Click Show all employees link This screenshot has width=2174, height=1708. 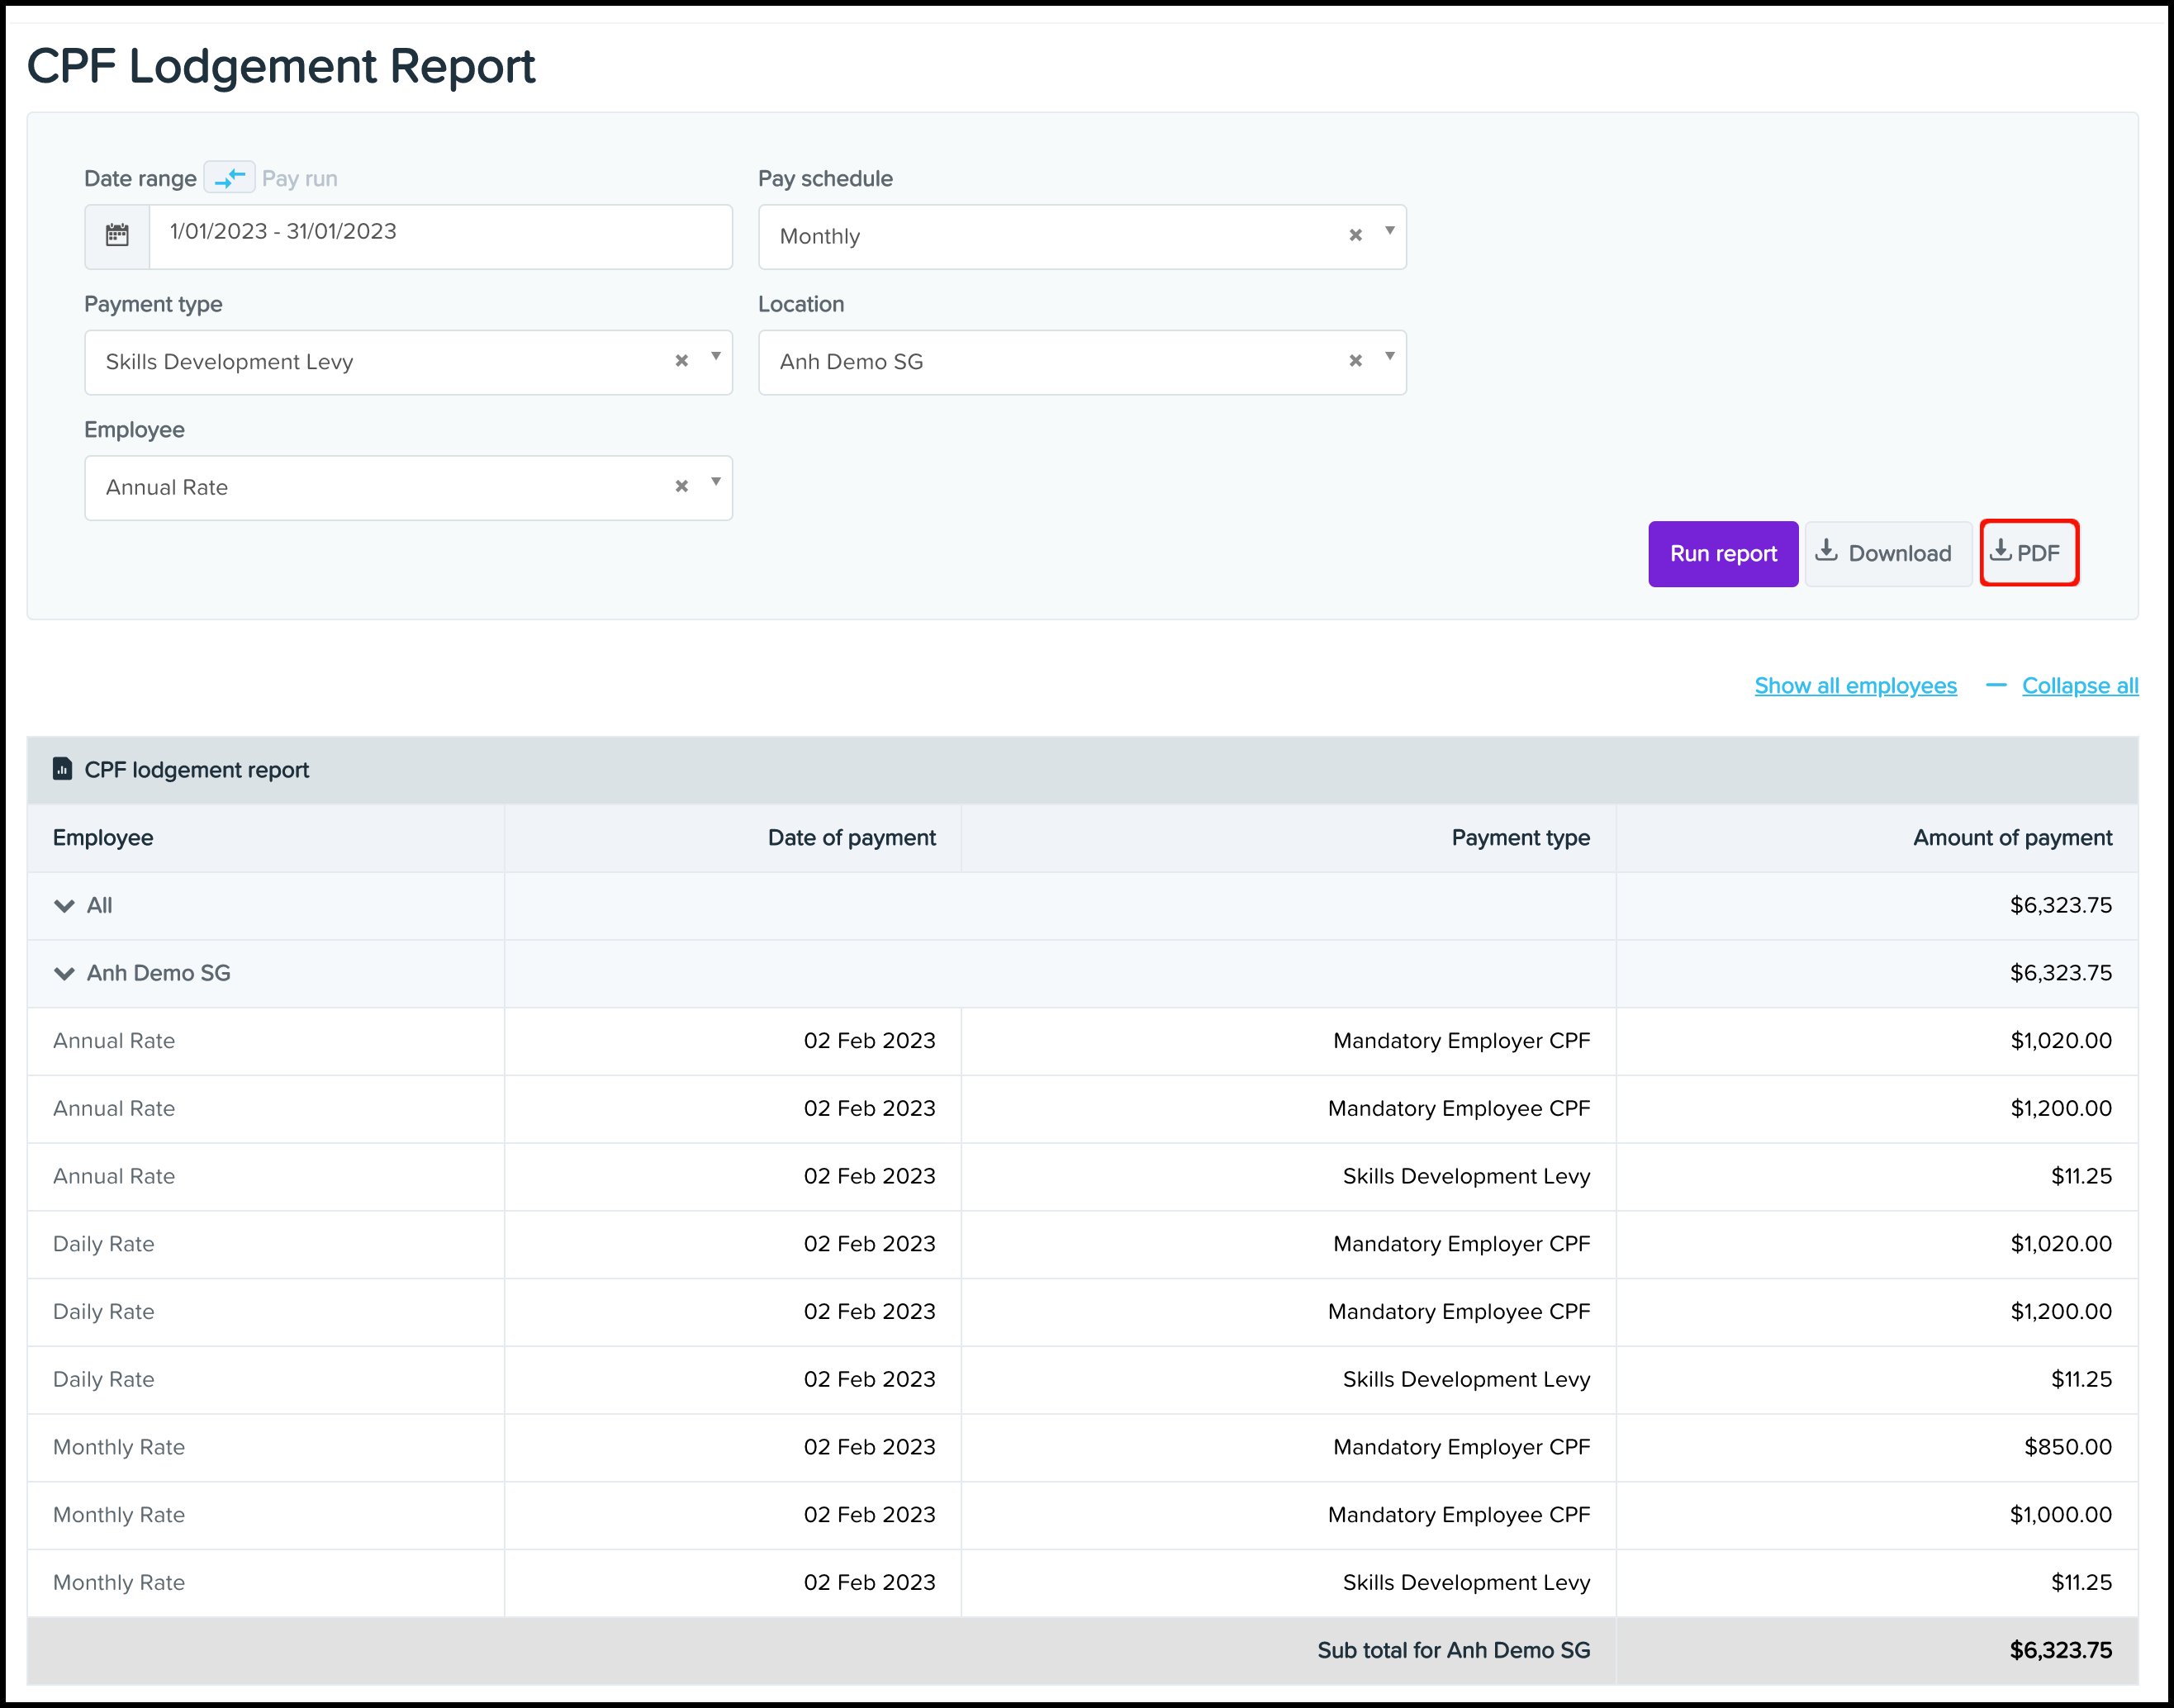coord(1855,686)
